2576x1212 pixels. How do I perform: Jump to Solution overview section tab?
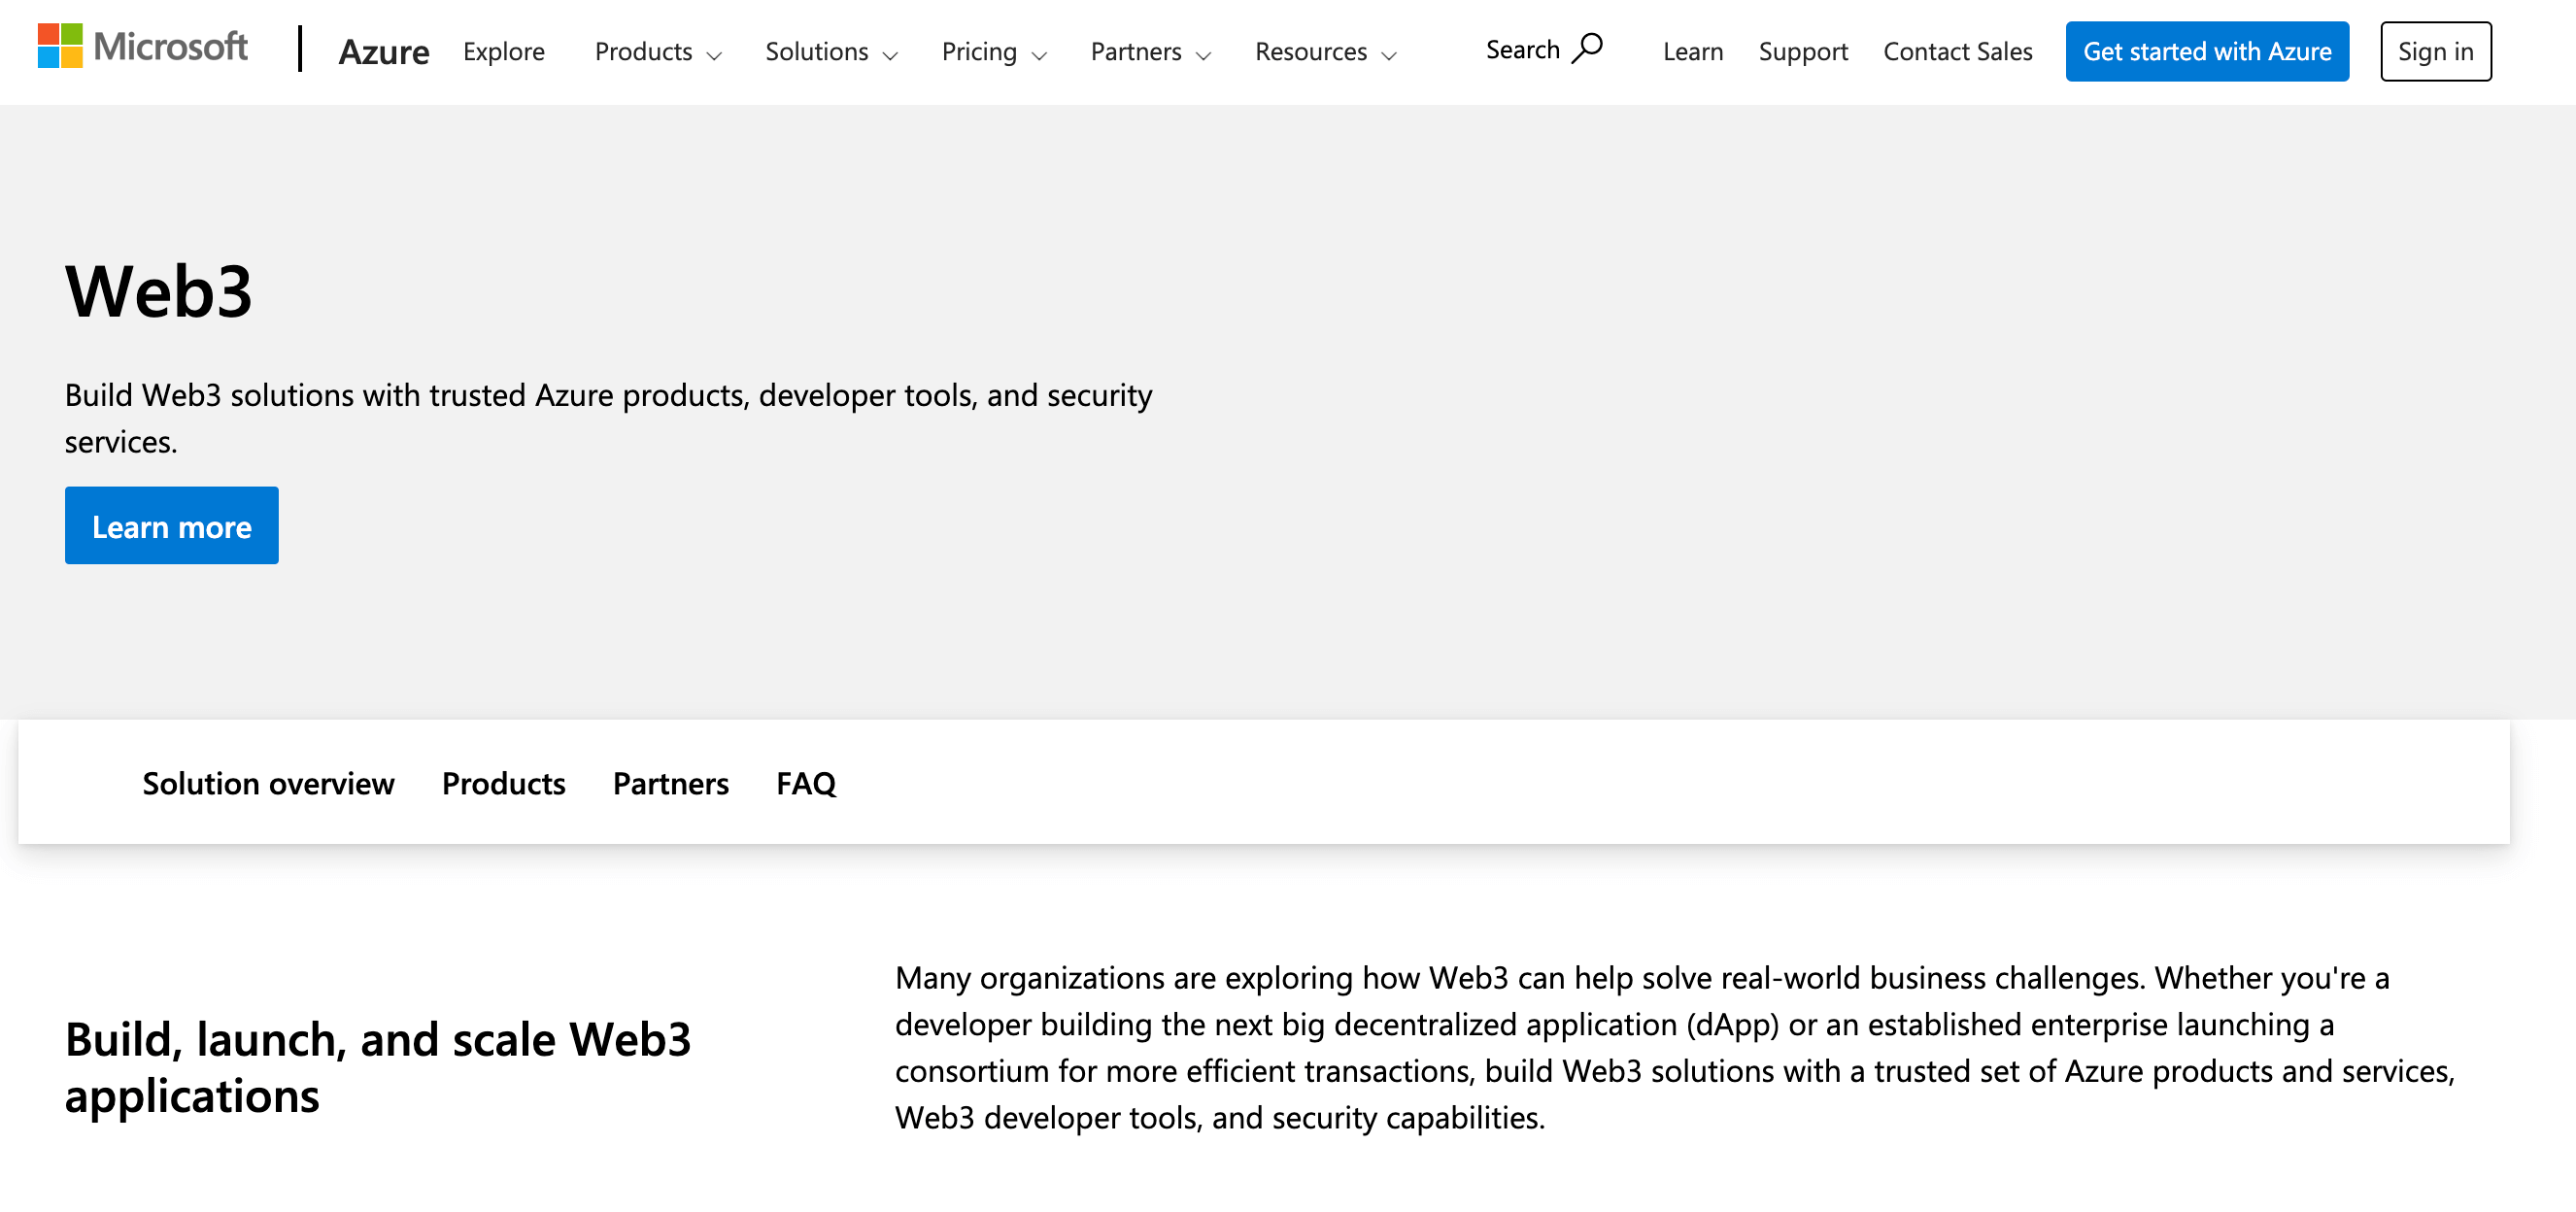[268, 783]
